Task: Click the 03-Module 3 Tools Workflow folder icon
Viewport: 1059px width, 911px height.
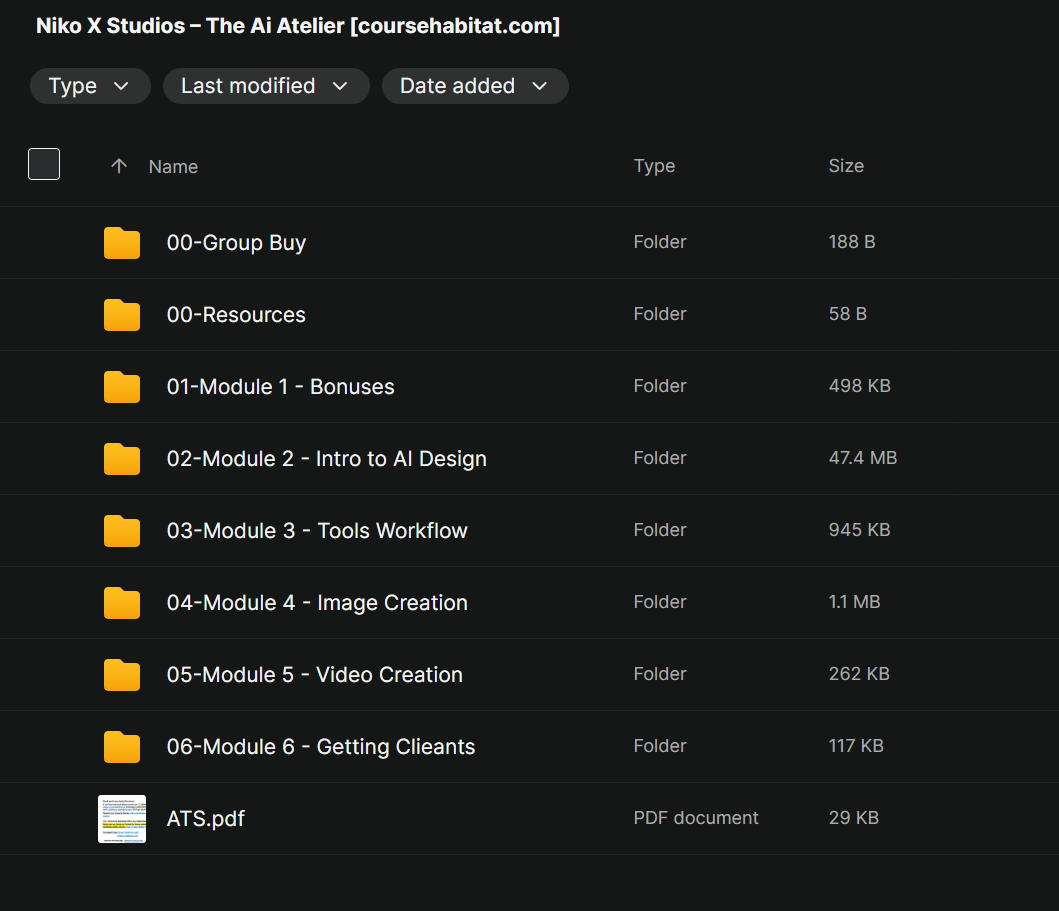Action: [122, 531]
